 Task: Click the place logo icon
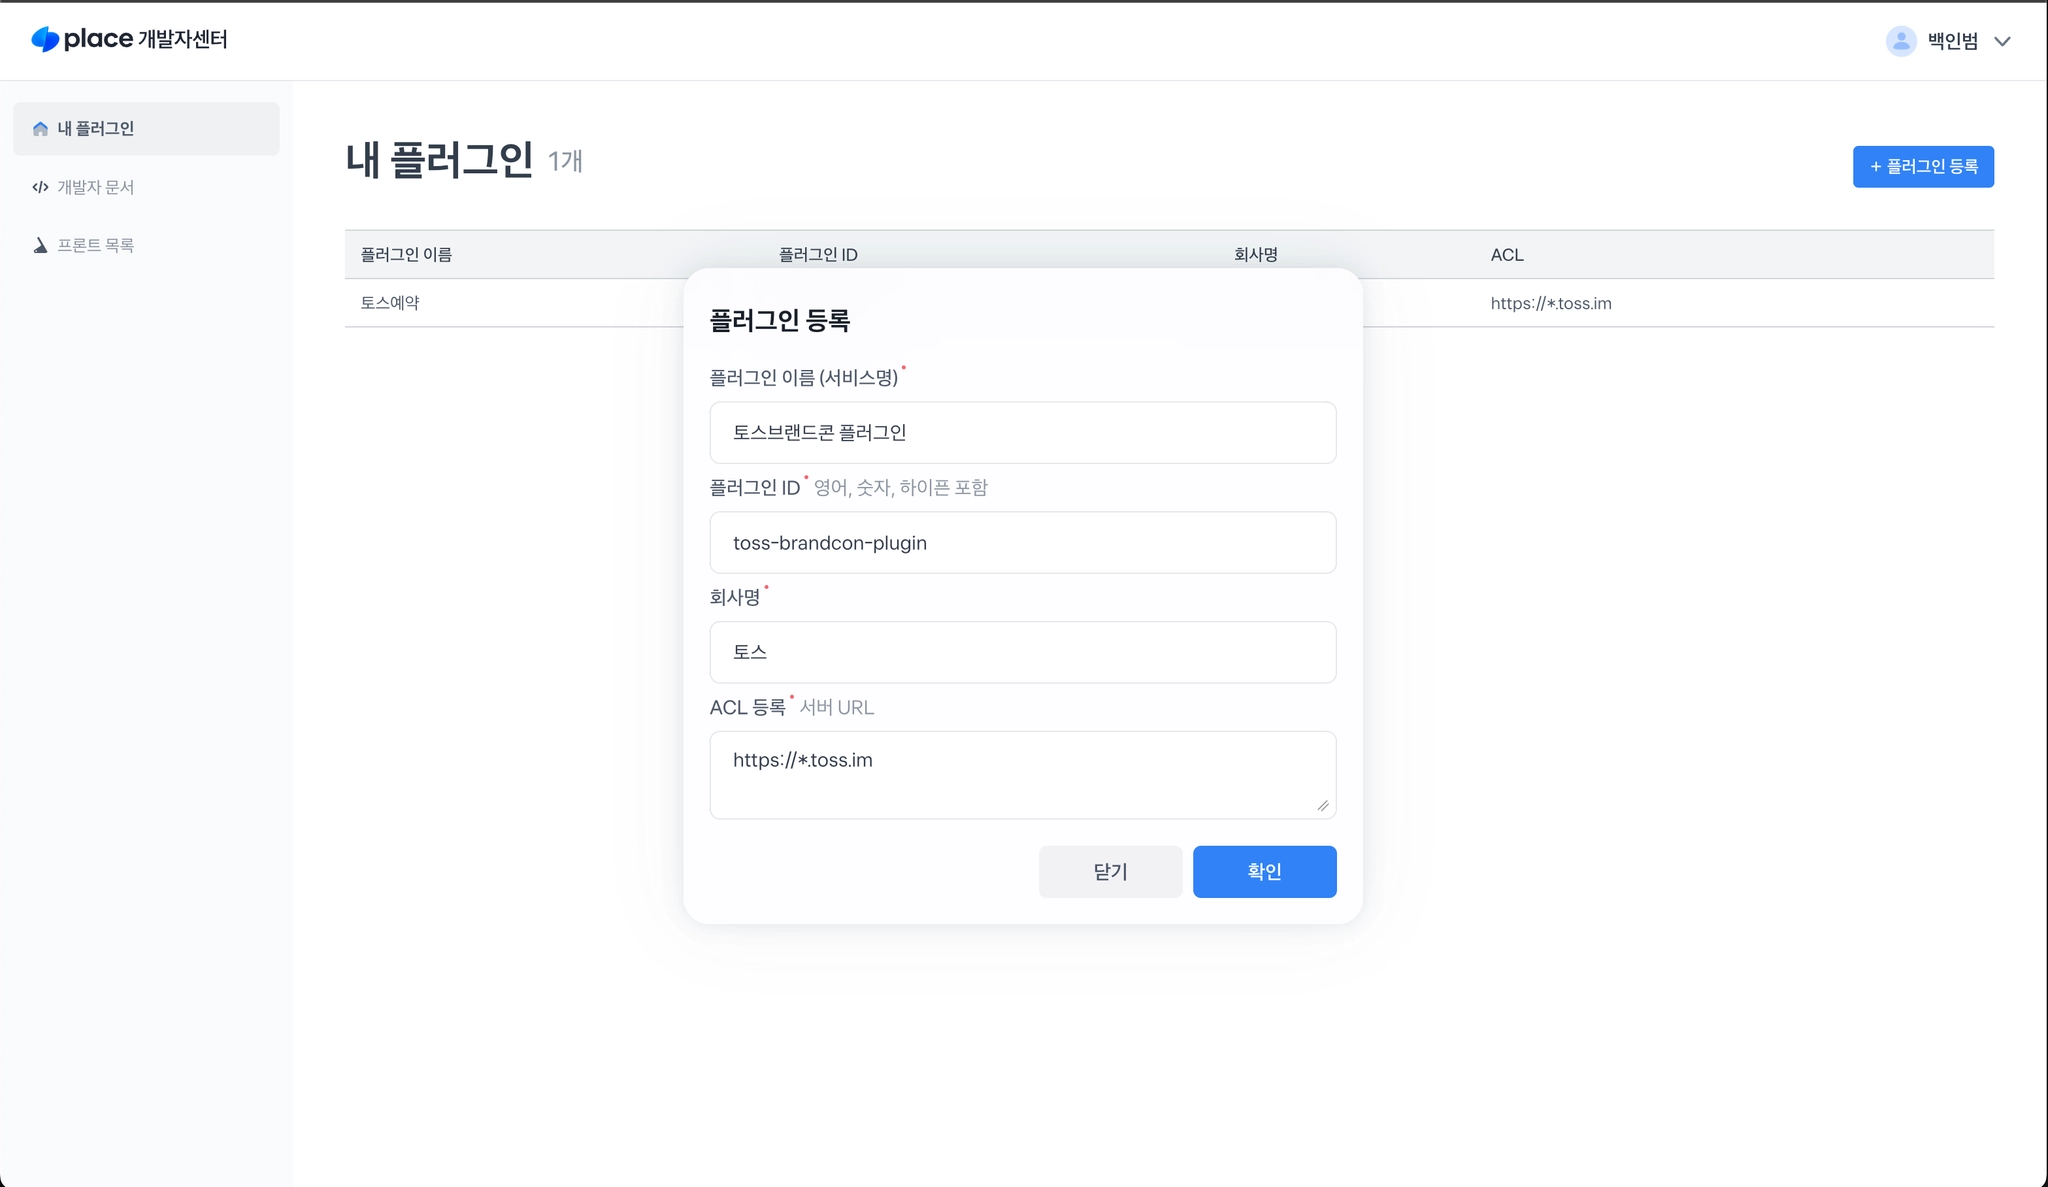click(x=45, y=39)
